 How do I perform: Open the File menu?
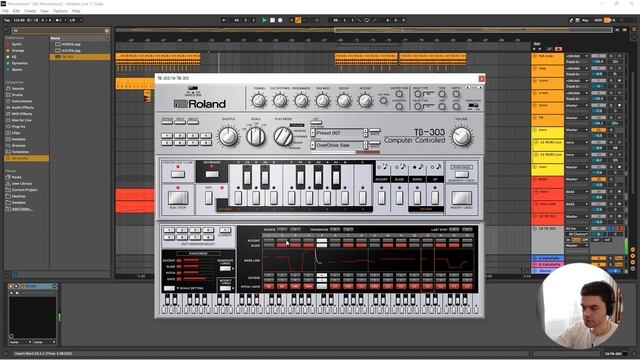tap(5, 11)
